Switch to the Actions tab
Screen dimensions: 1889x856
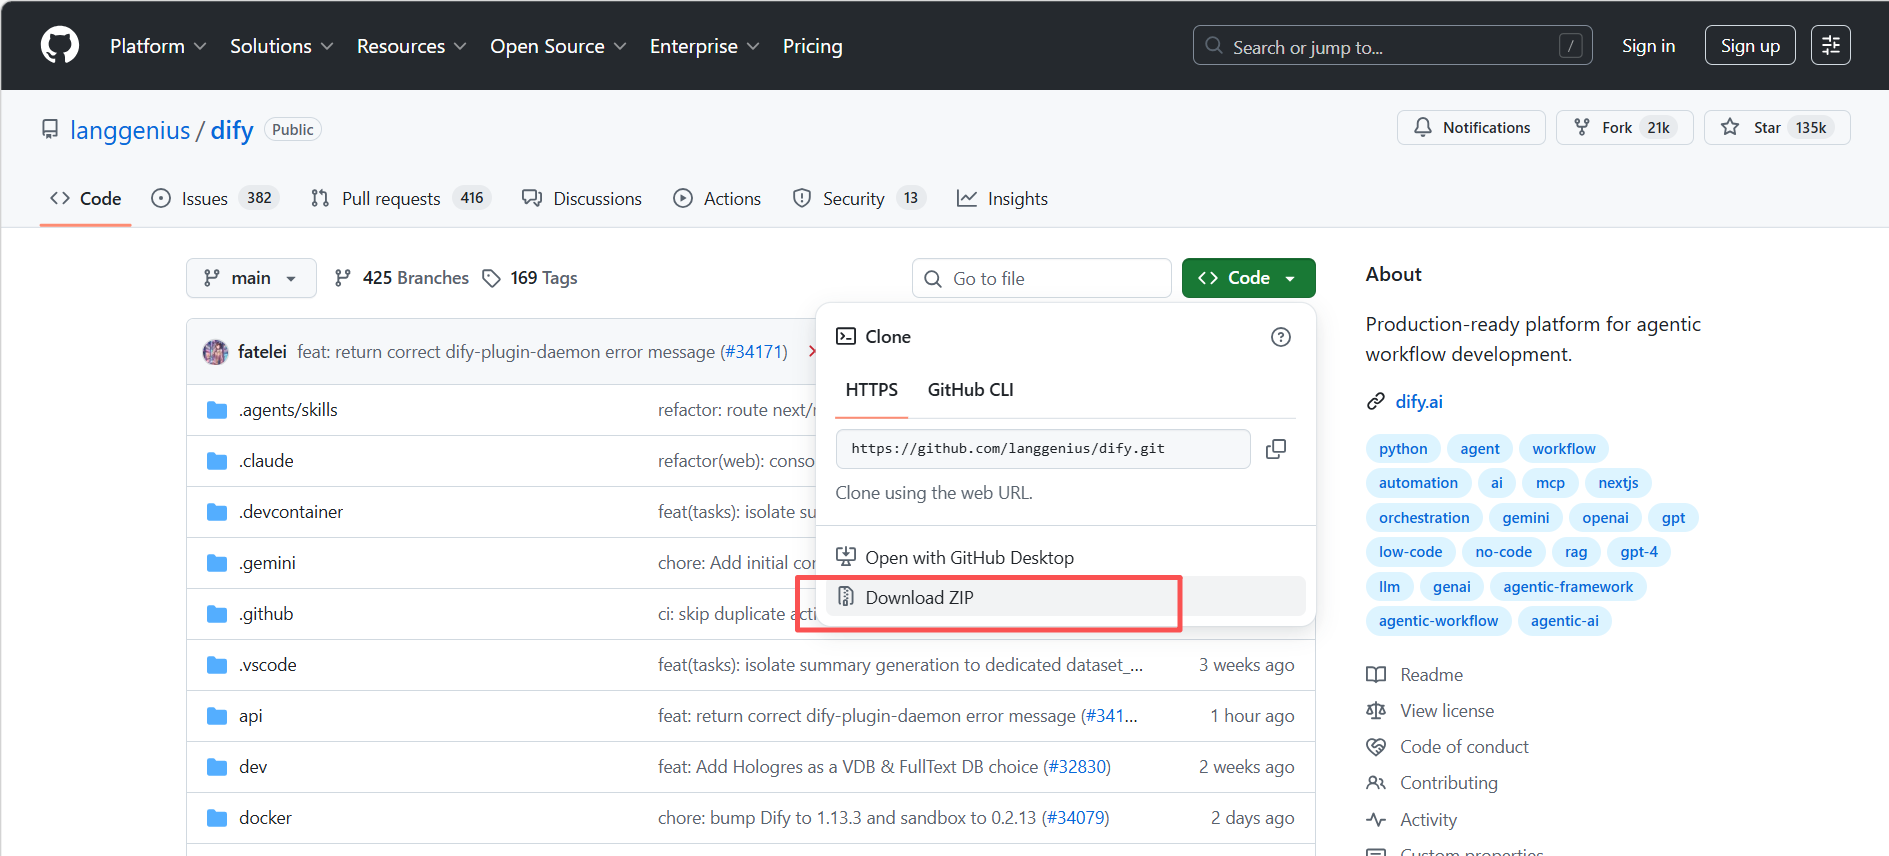tap(717, 198)
